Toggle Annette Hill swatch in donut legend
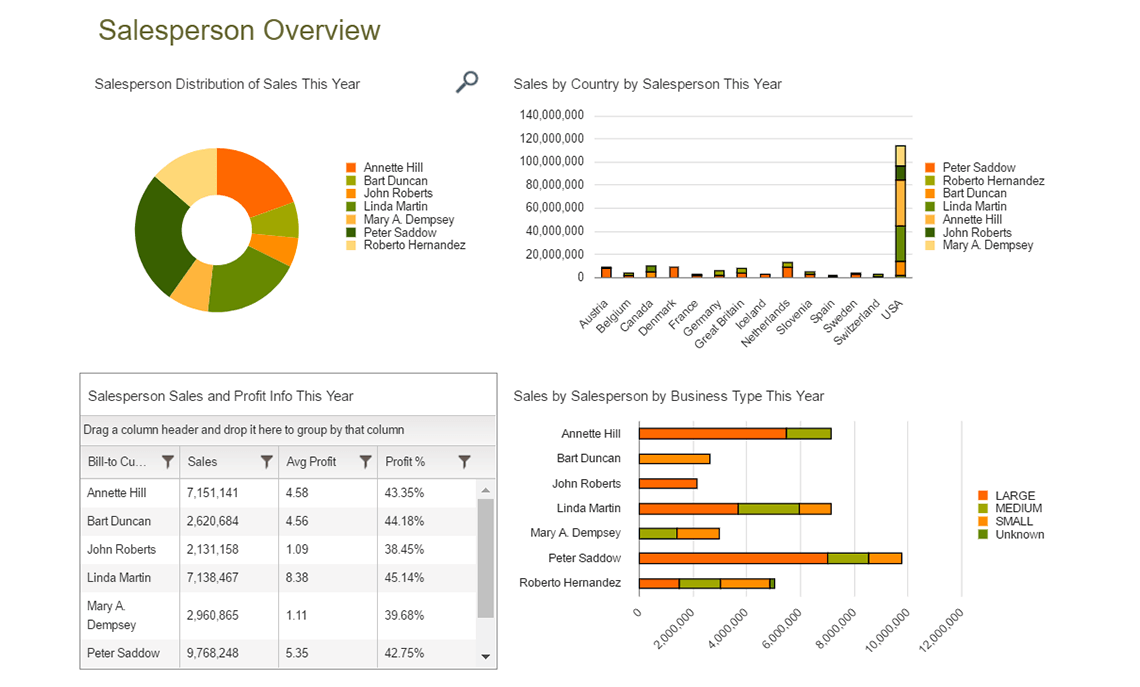 coord(351,168)
